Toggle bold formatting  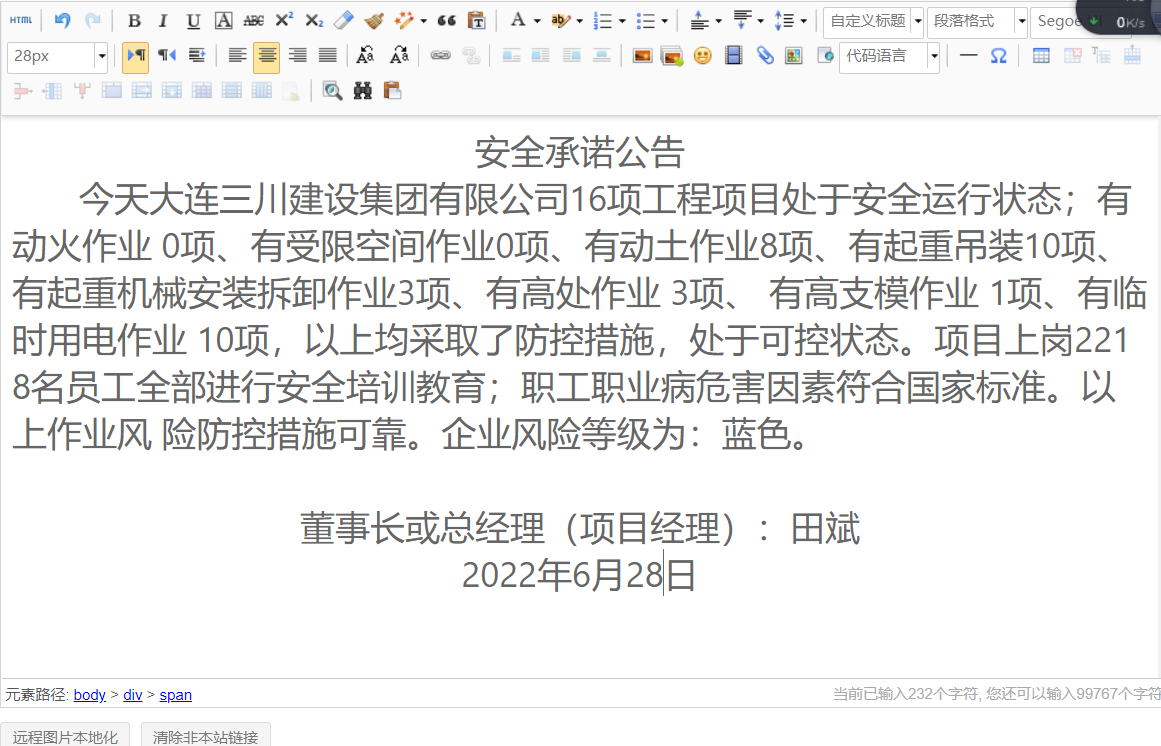[x=134, y=21]
